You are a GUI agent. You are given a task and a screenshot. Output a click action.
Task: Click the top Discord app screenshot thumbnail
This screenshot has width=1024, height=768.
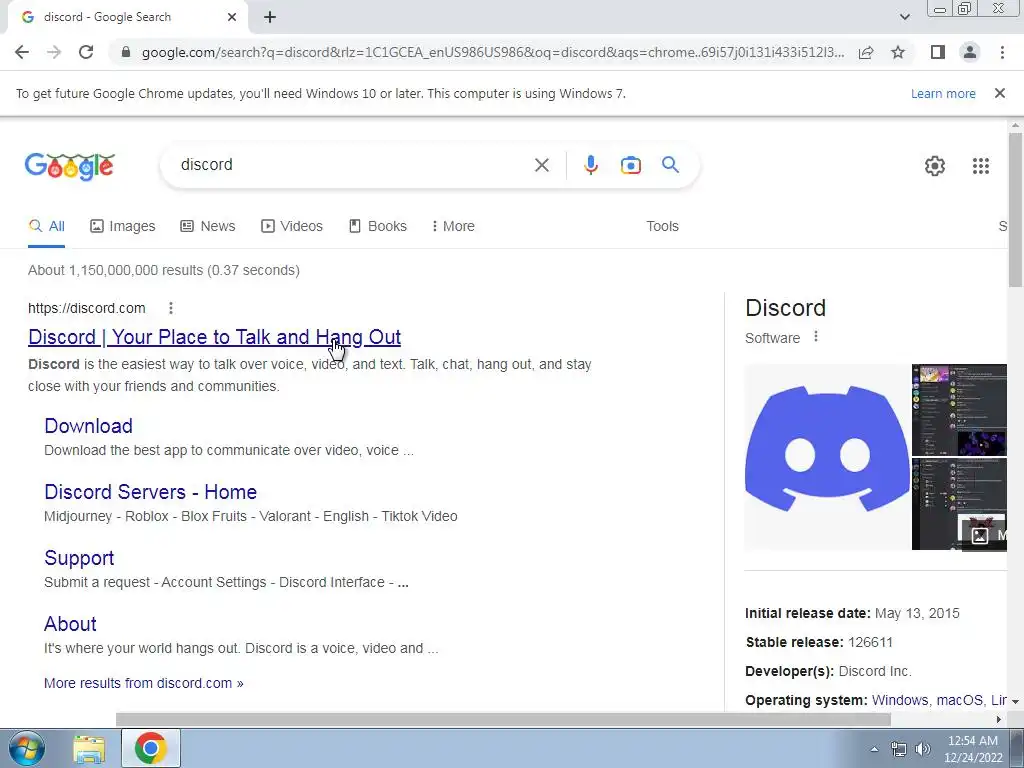point(959,409)
